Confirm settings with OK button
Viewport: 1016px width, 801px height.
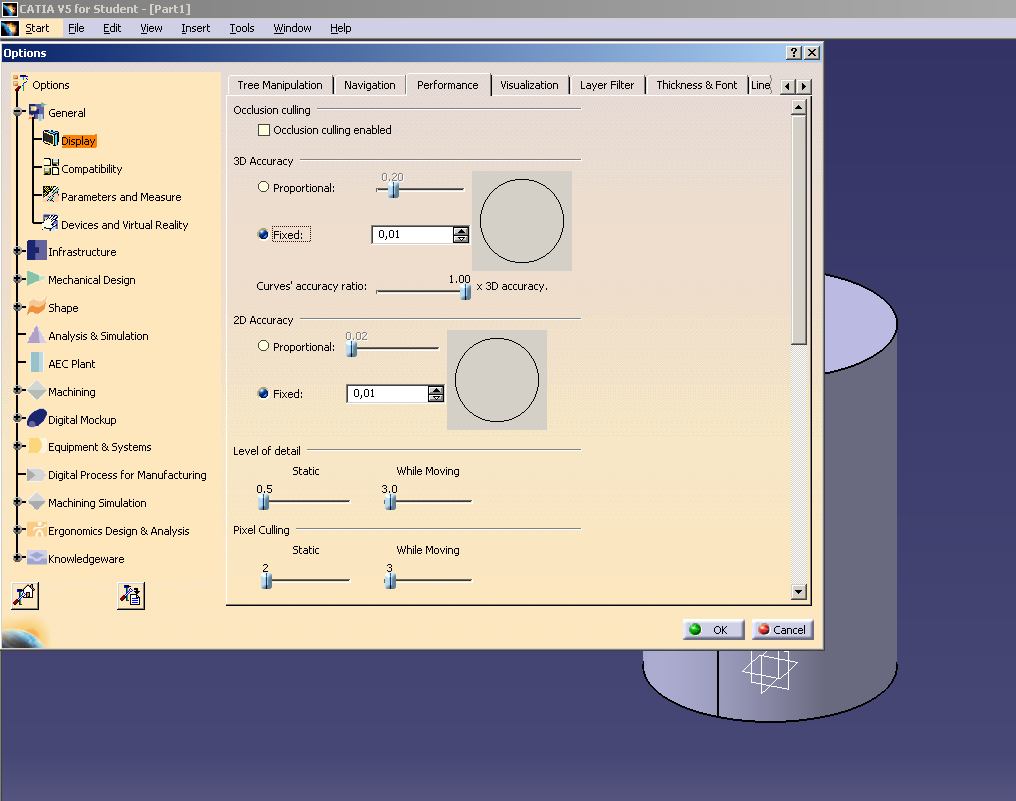point(713,629)
